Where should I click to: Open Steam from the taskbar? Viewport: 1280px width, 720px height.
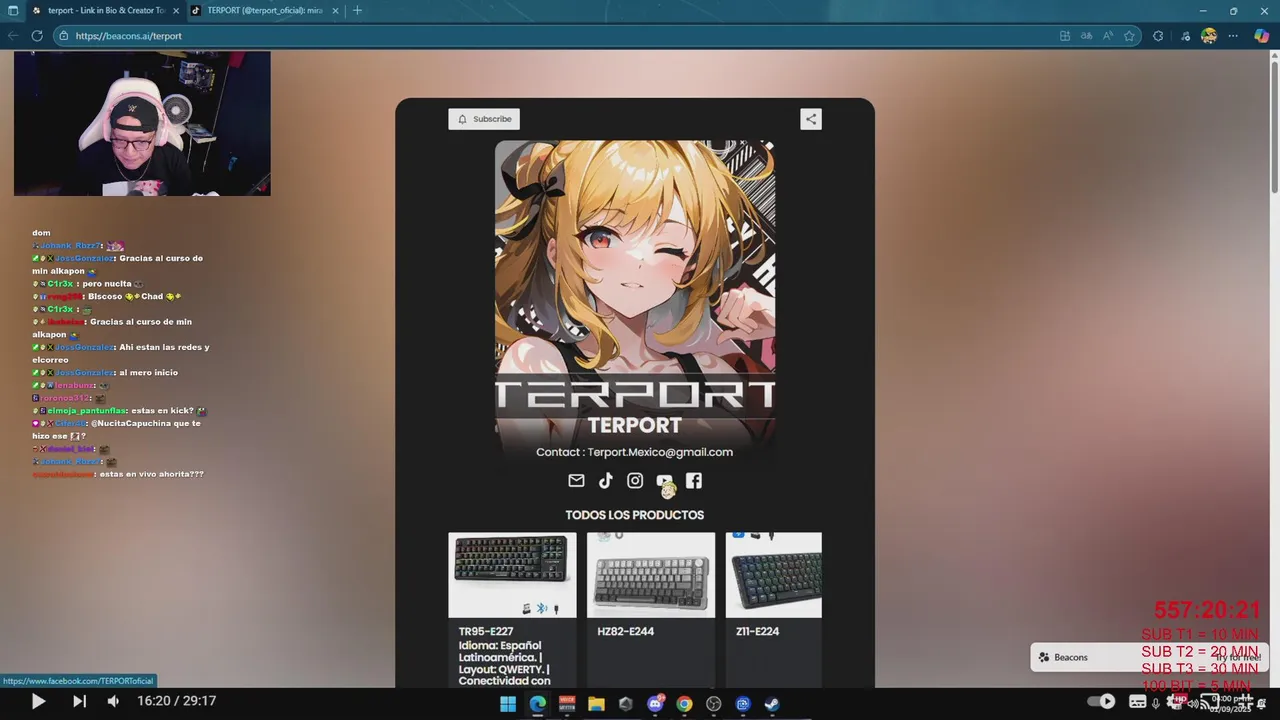tap(772, 703)
